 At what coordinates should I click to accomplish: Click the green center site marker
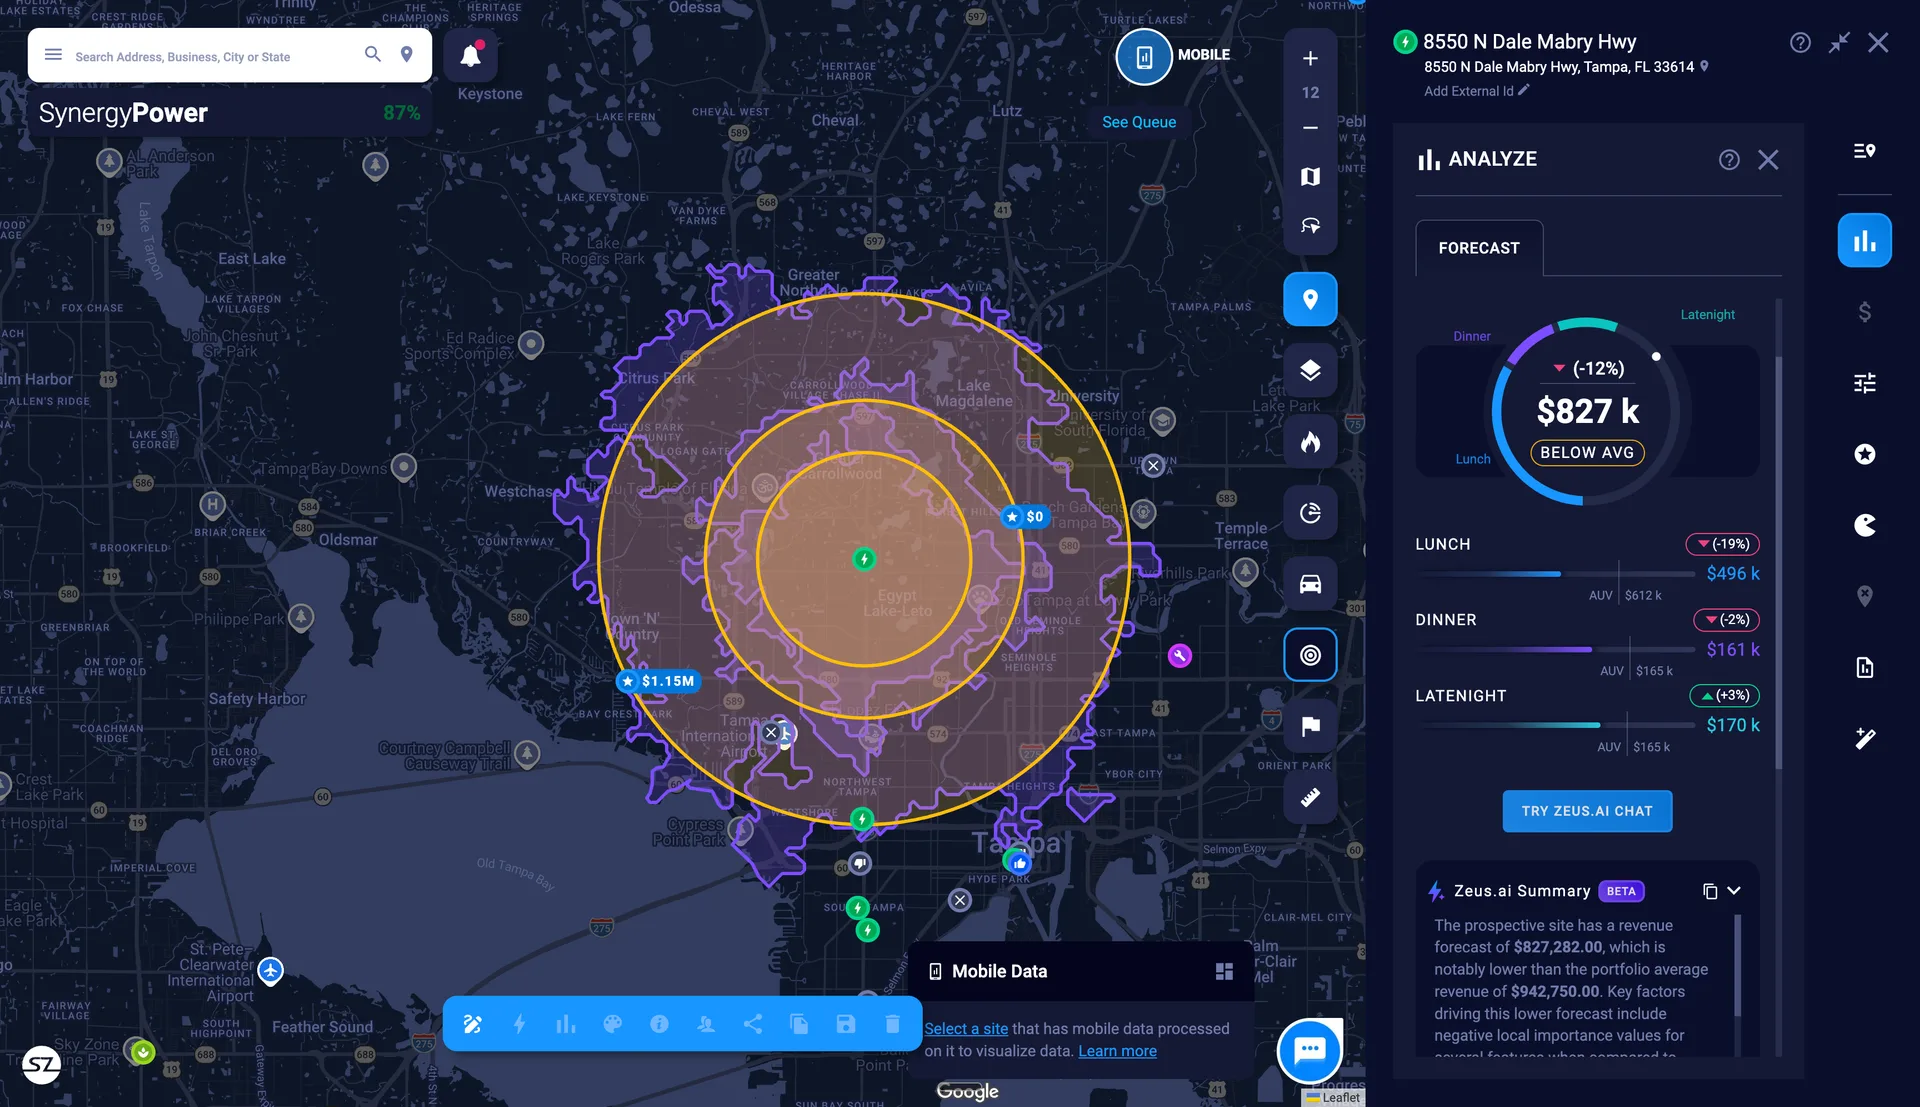point(864,559)
